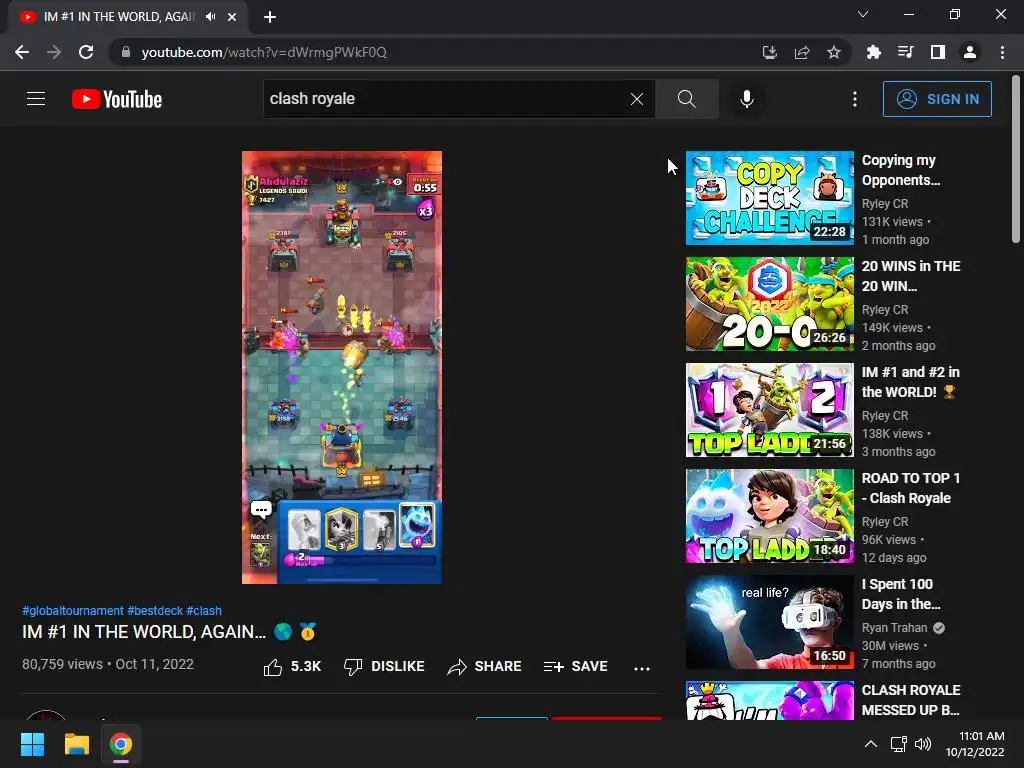
Task: Toggle the Chrome side panel icon
Action: pyautogui.click(x=938, y=52)
